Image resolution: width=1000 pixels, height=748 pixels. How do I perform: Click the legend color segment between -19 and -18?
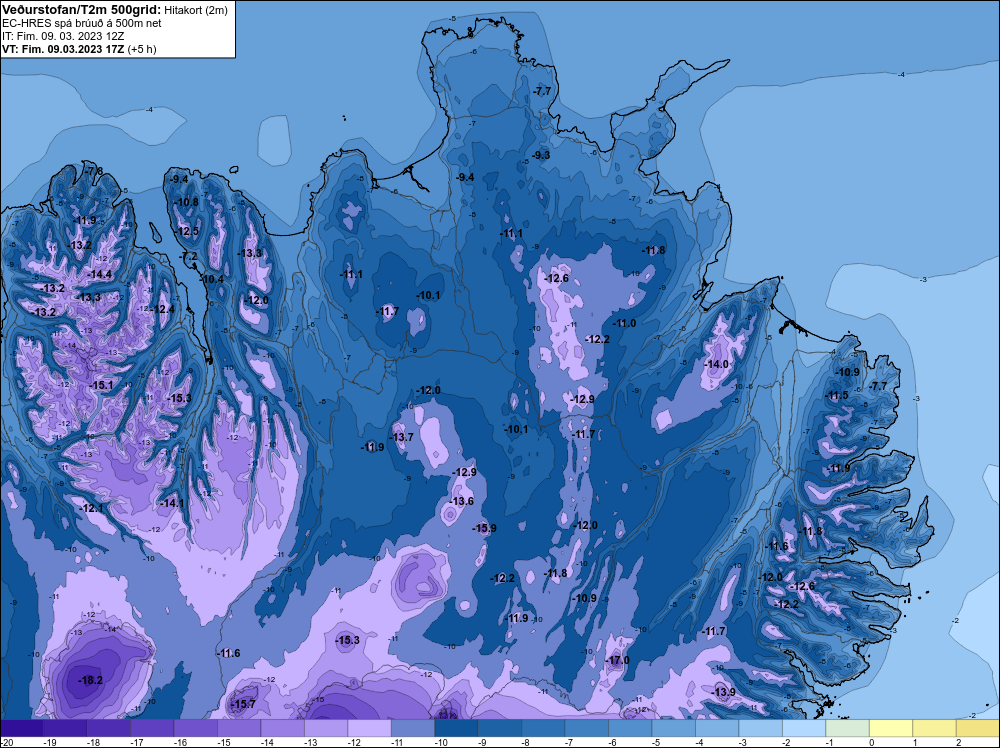[x=66, y=728]
